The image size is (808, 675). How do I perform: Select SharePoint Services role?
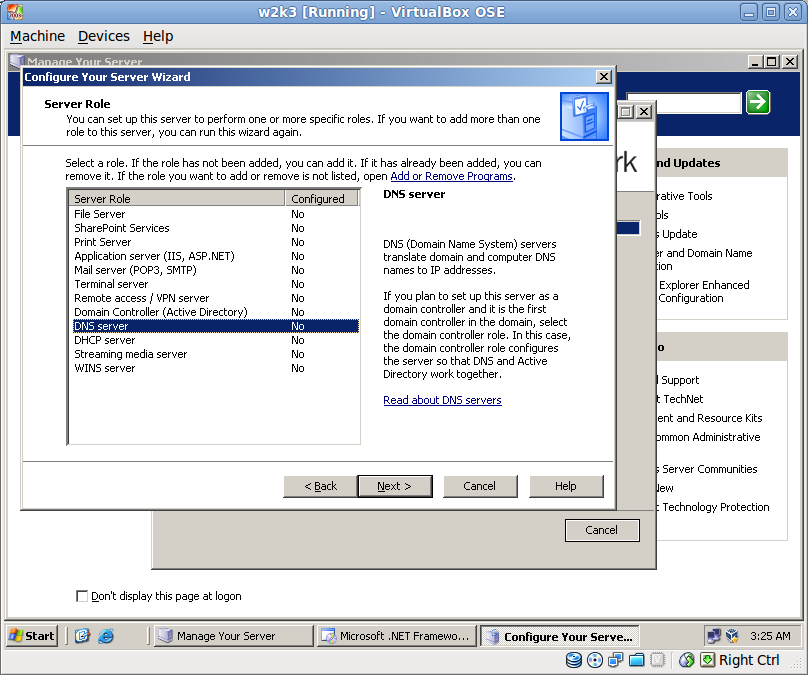coord(215,228)
